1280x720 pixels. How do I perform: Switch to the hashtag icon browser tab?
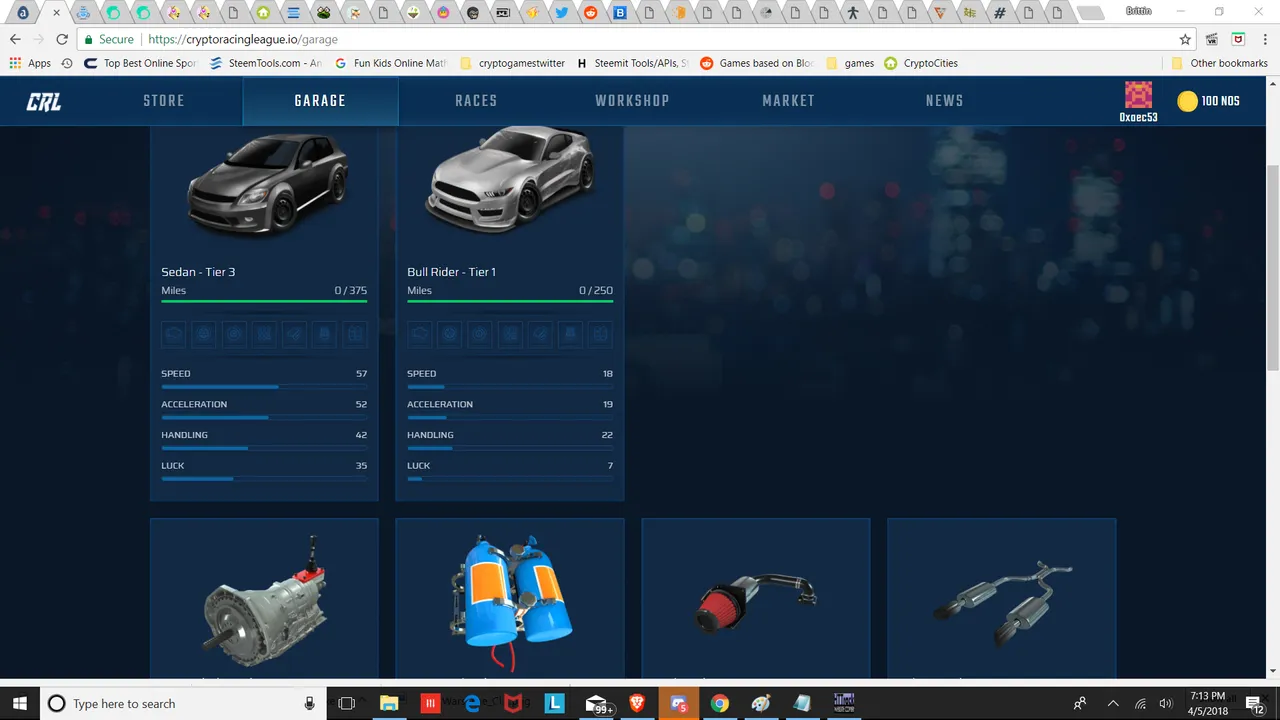pyautogui.click(x=999, y=13)
